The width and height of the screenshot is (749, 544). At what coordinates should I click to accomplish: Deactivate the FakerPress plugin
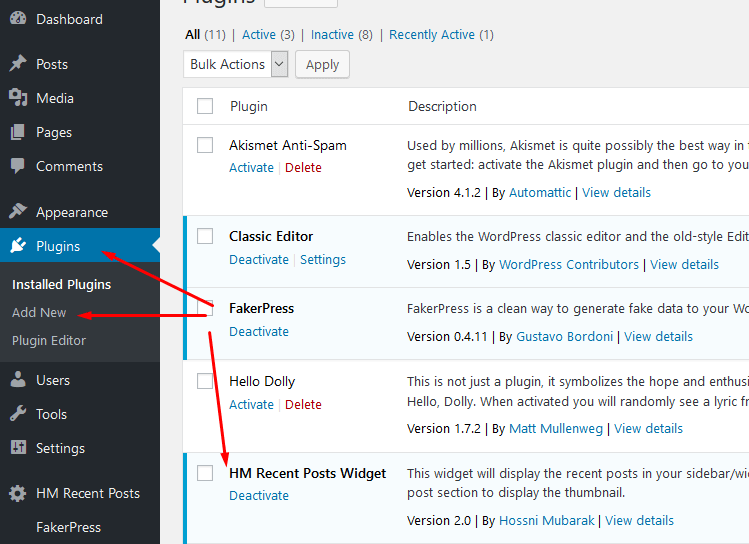[x=259, y=331]
